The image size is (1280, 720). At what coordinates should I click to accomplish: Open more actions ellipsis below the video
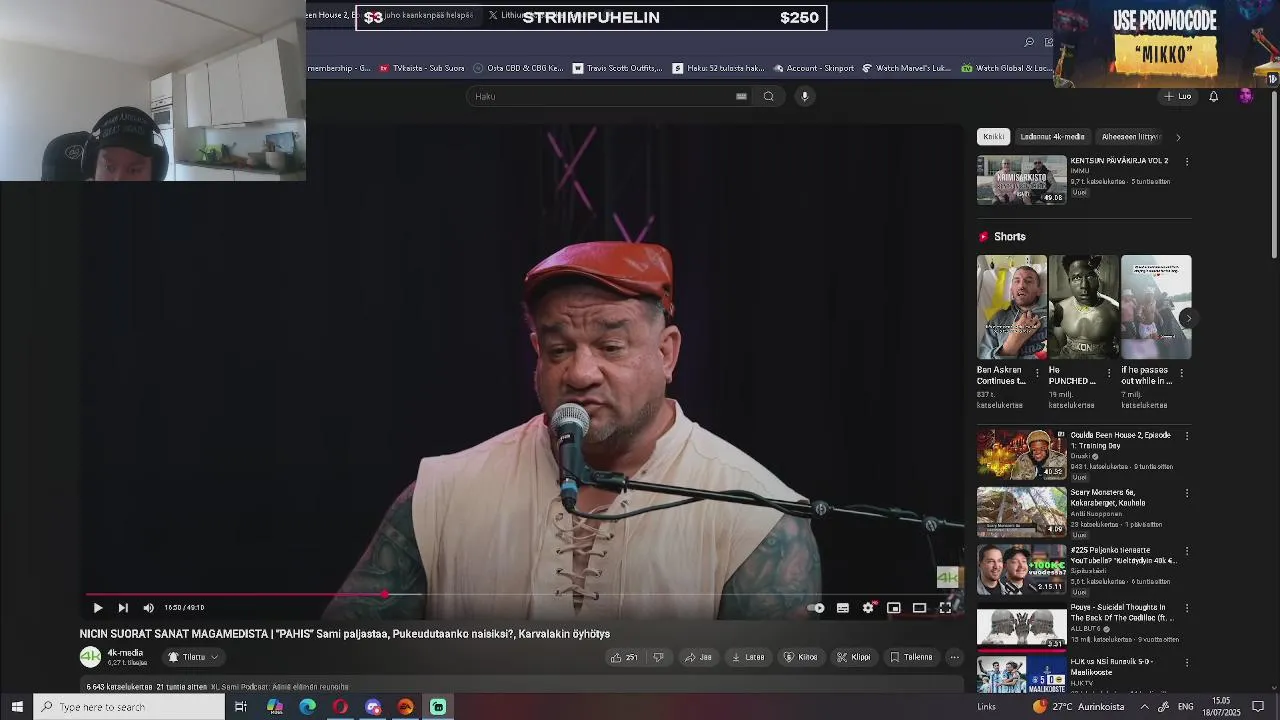click(x=954, y=657)
